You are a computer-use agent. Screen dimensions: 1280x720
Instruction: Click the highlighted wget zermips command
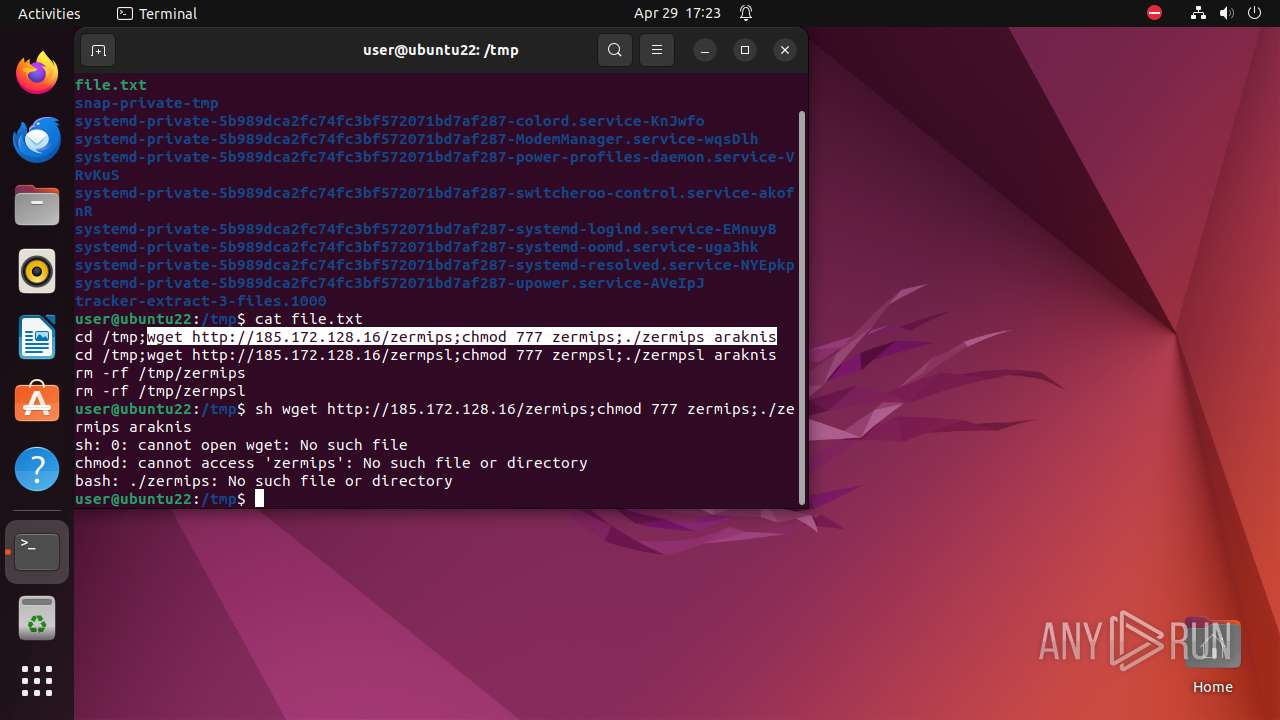tap(462, 337)
